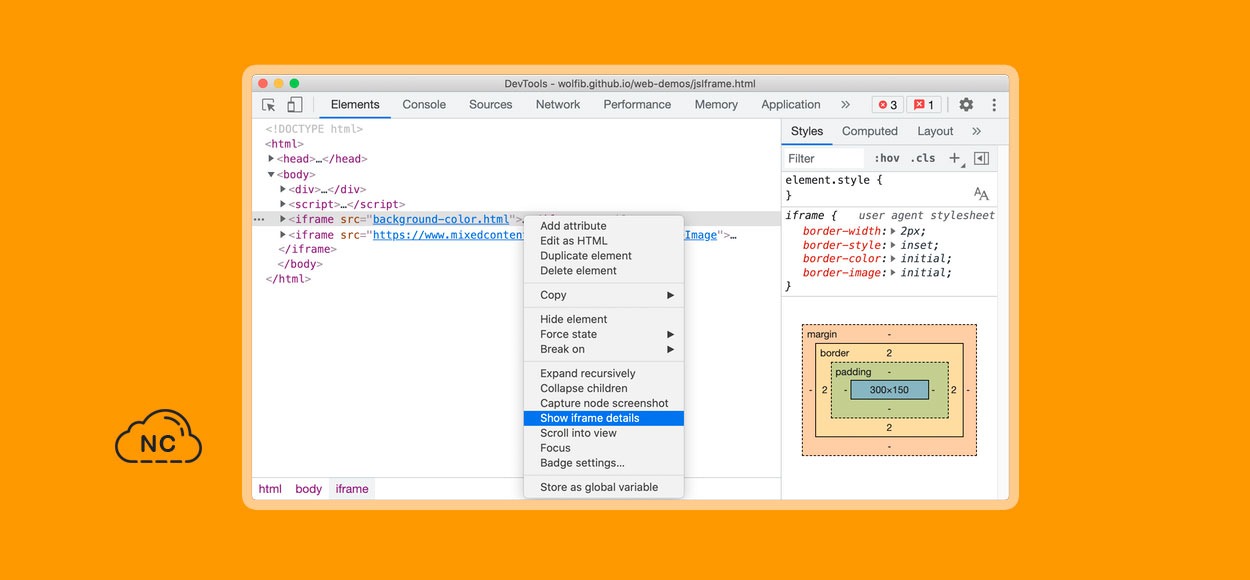Open the Application tab
The width and height of the screenshot is (1250, 580).
790,105
